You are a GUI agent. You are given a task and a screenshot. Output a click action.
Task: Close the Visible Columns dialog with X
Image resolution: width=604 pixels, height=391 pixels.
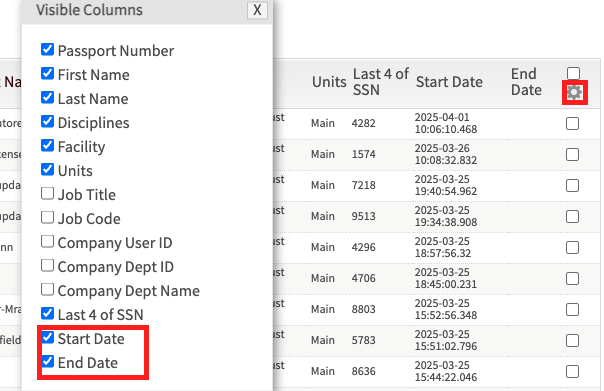pos(257,10)
